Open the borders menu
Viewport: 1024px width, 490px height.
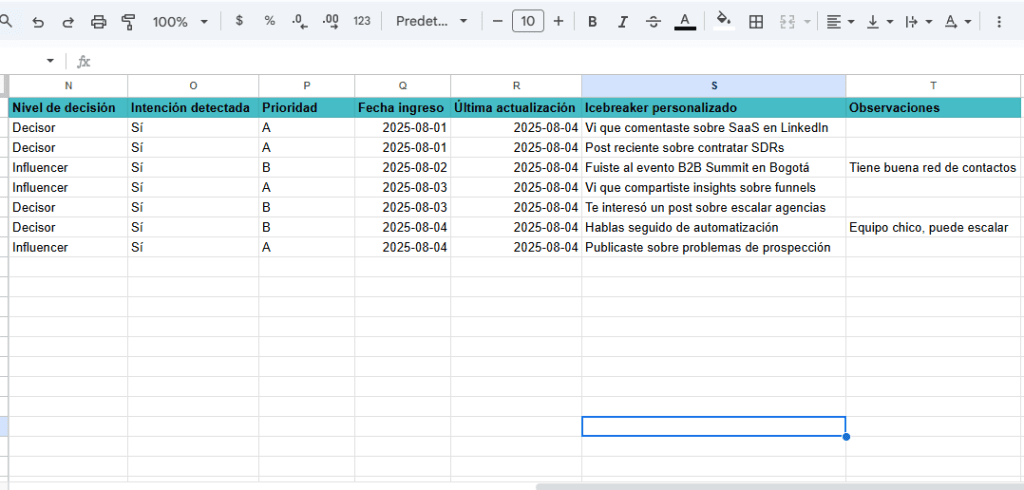coord(756,22)
